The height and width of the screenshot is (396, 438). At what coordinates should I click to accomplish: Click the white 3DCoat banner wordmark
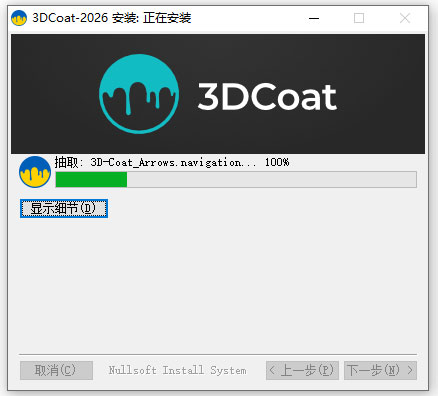[x=267, y=97]
